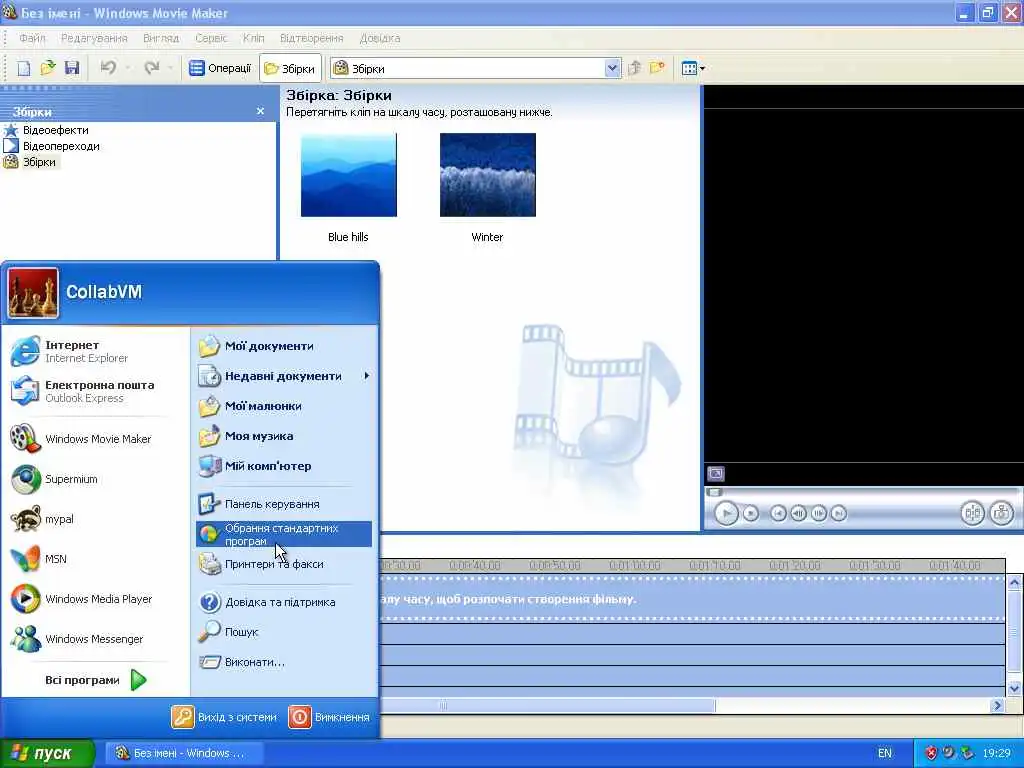Click the Undo arrow in toolbar
Image resolution: width=1024 pixels, height=768 pixels.
click(108, 68)
